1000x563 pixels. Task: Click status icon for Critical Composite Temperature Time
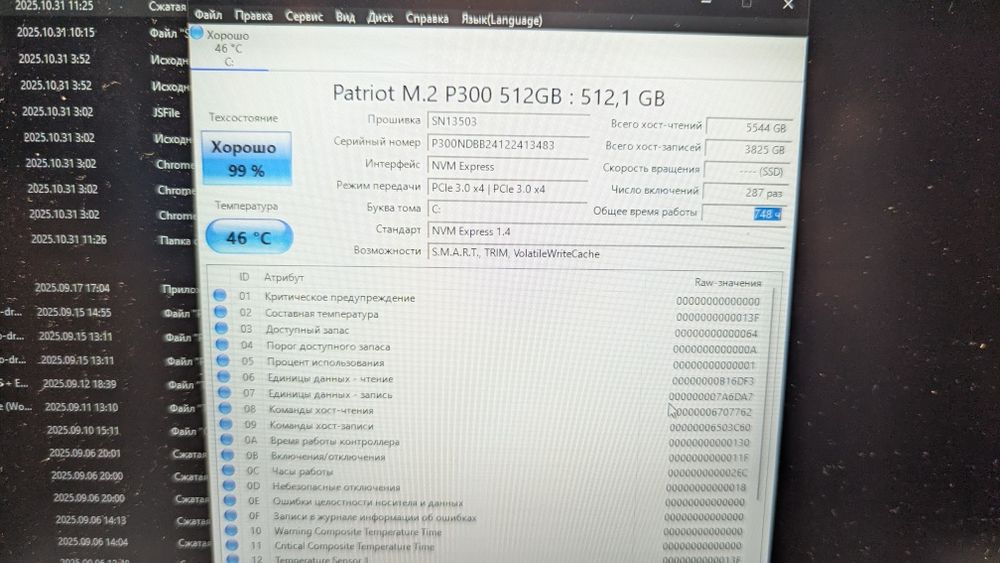click(232, 545)
